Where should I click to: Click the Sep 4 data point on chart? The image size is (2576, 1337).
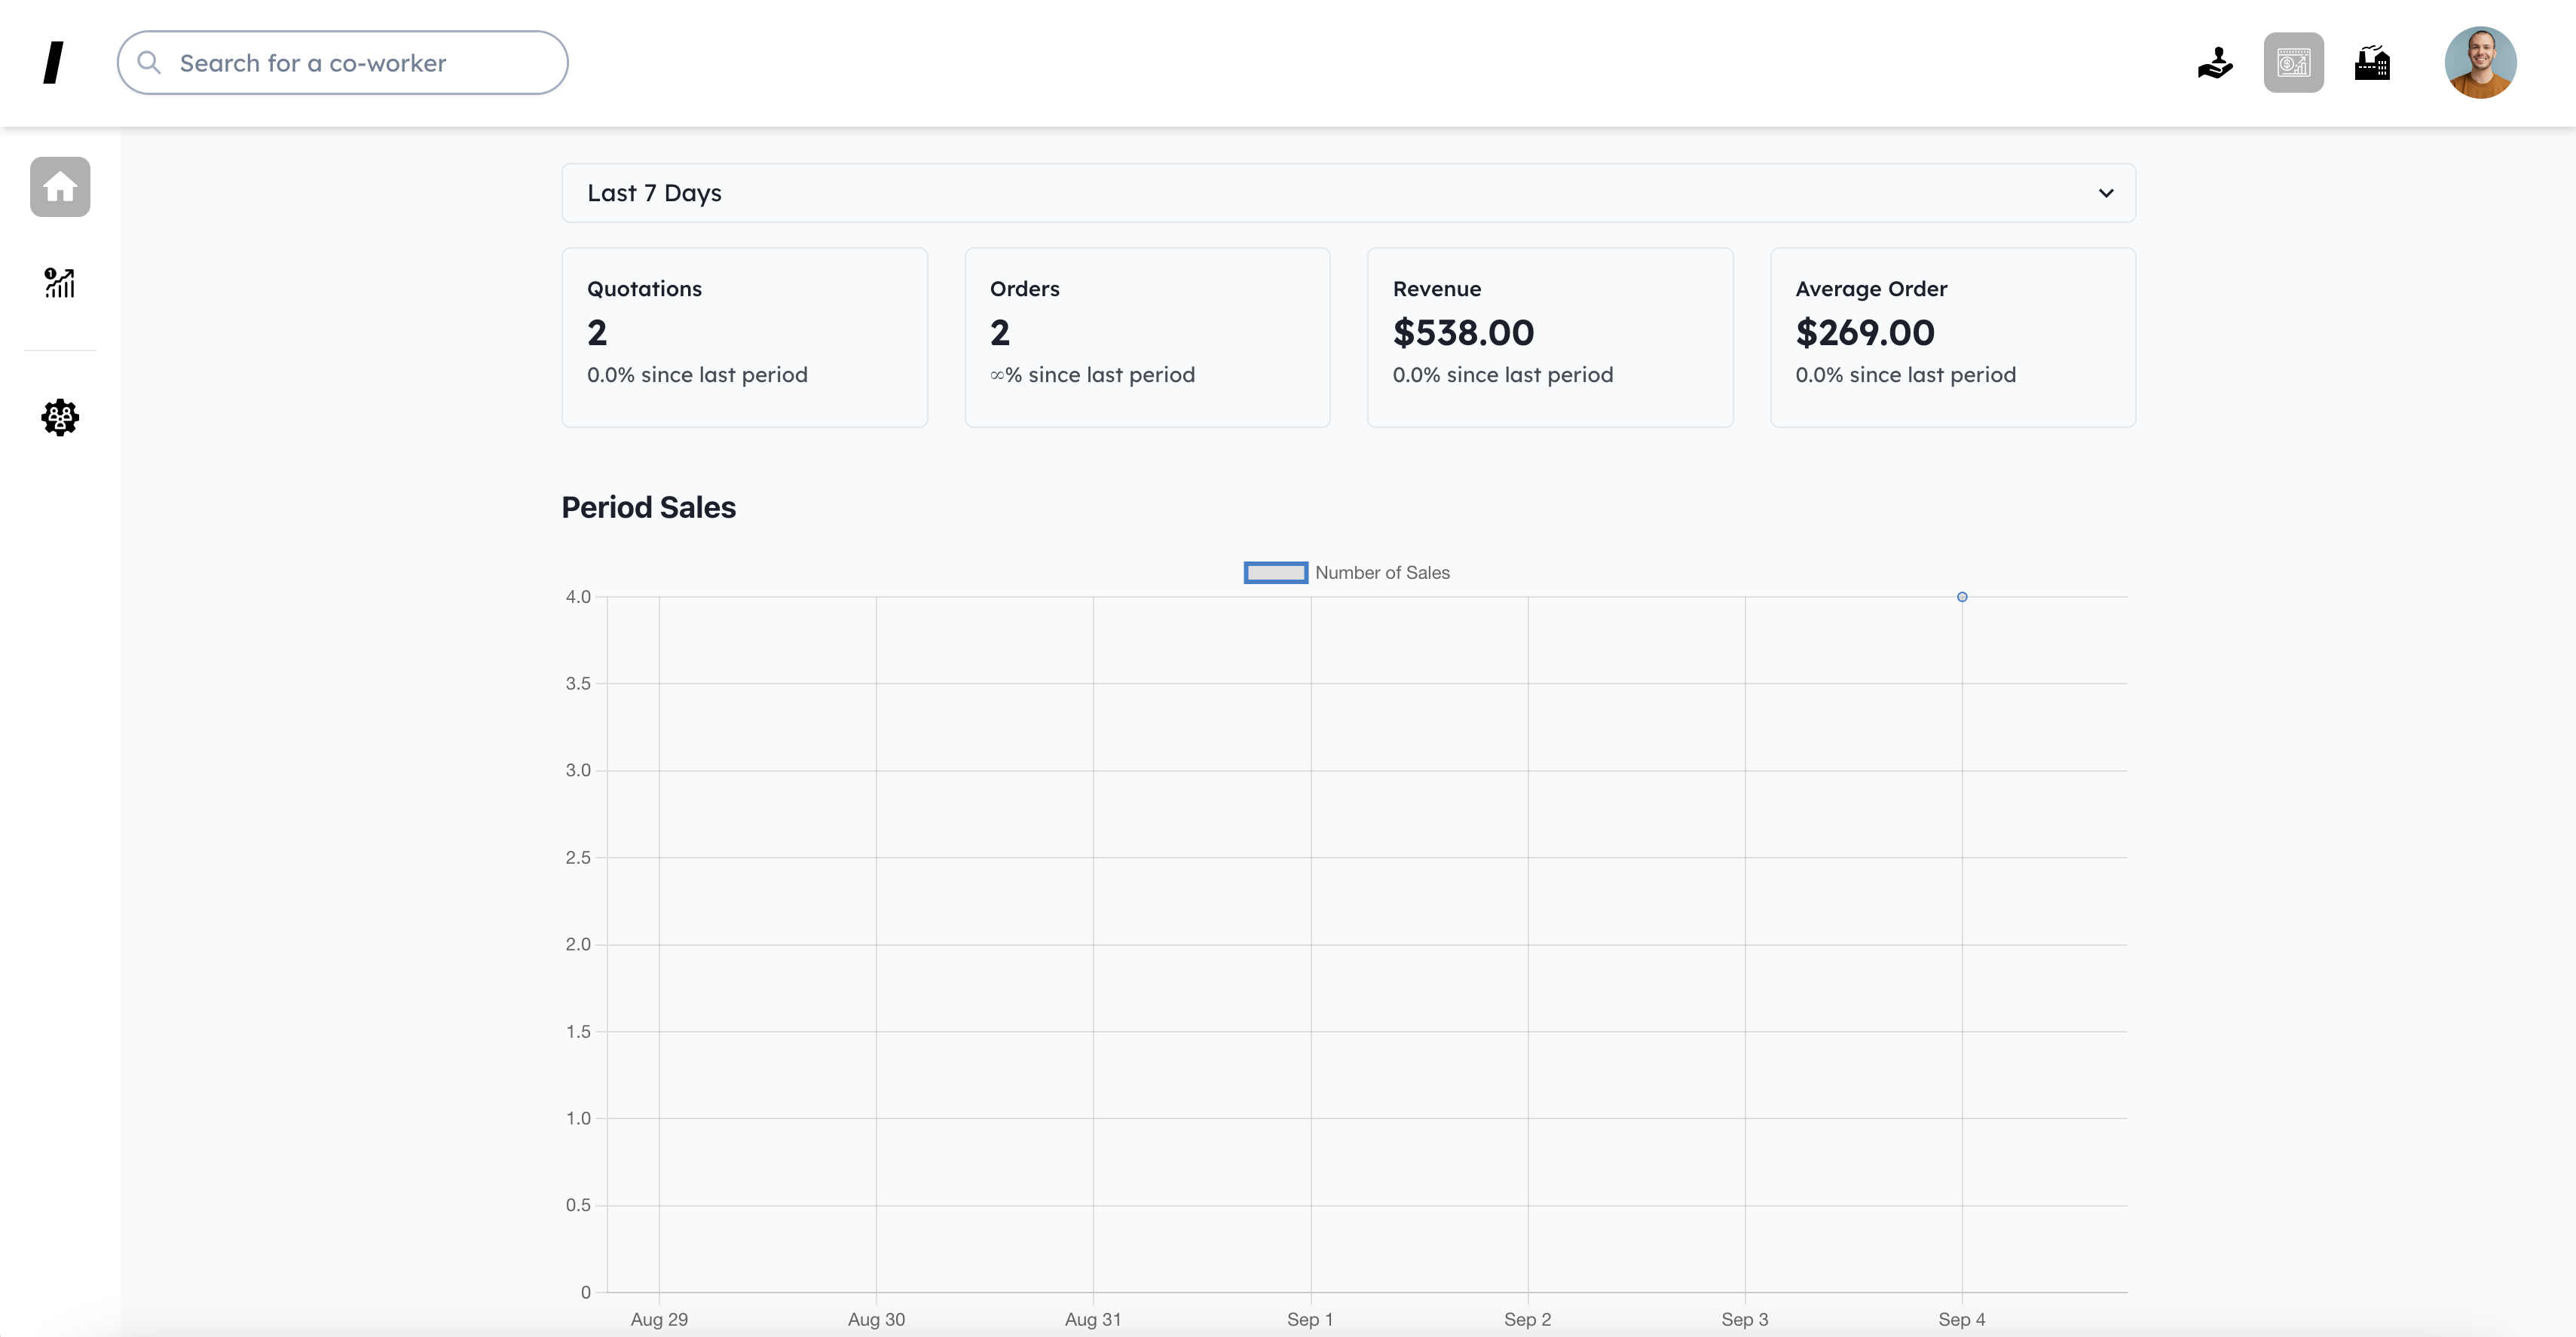pyautogui.click(x=1962, y=597)
